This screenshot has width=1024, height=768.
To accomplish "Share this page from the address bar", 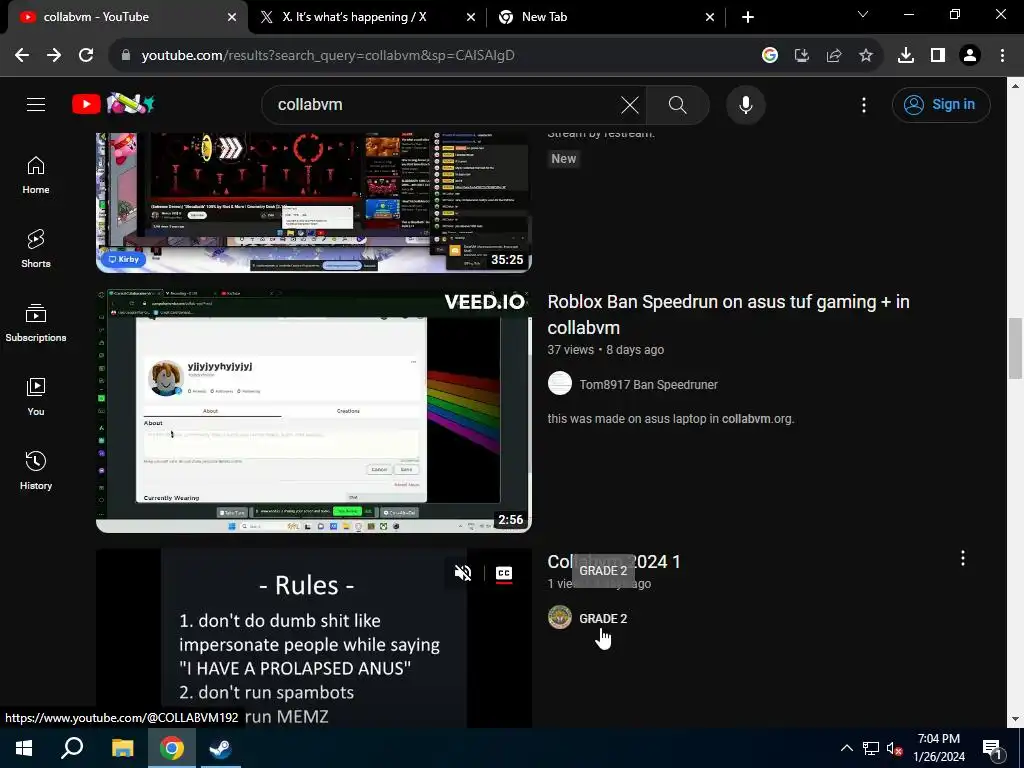I will click(x=833, y=56).
